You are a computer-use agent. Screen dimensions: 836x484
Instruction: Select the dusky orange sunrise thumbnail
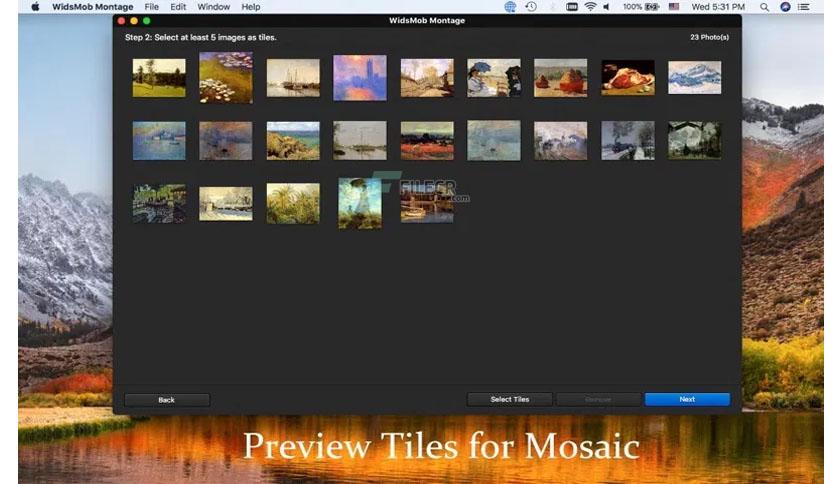[x=226, y=141]
